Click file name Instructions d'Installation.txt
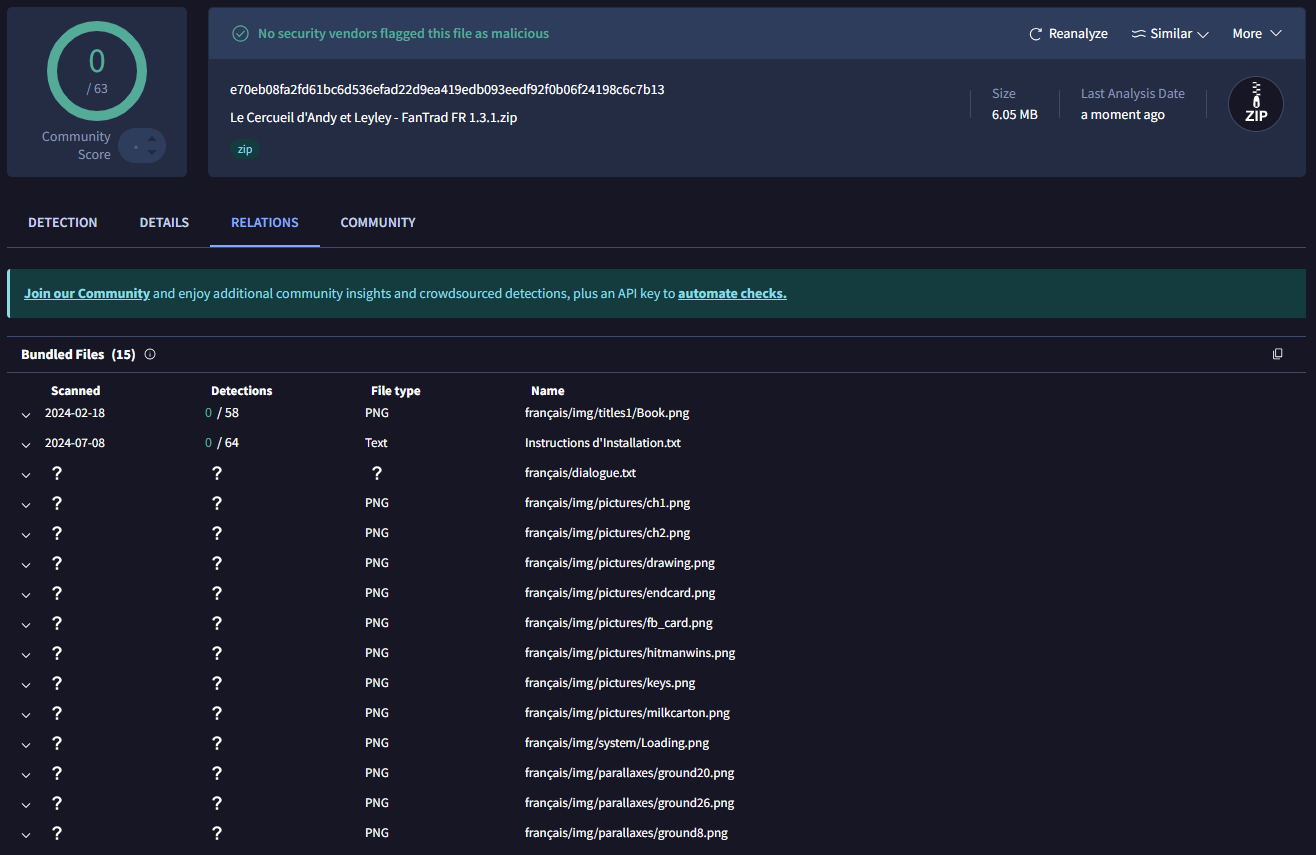Viewport: 1316px width, 855px height. 603,443
